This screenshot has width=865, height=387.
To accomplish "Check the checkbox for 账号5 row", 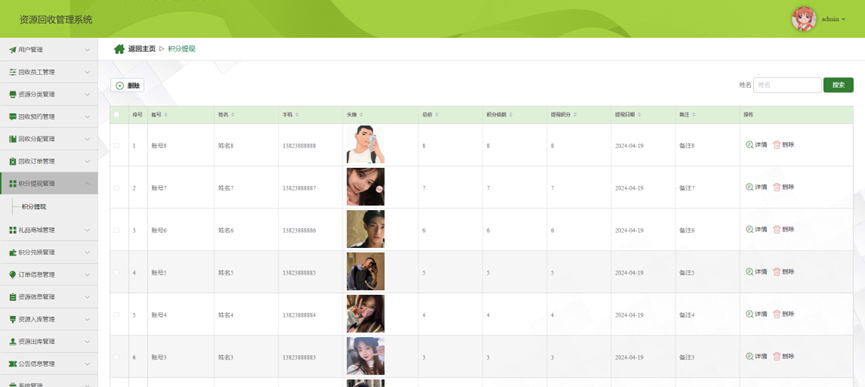I will pos(116,272).
